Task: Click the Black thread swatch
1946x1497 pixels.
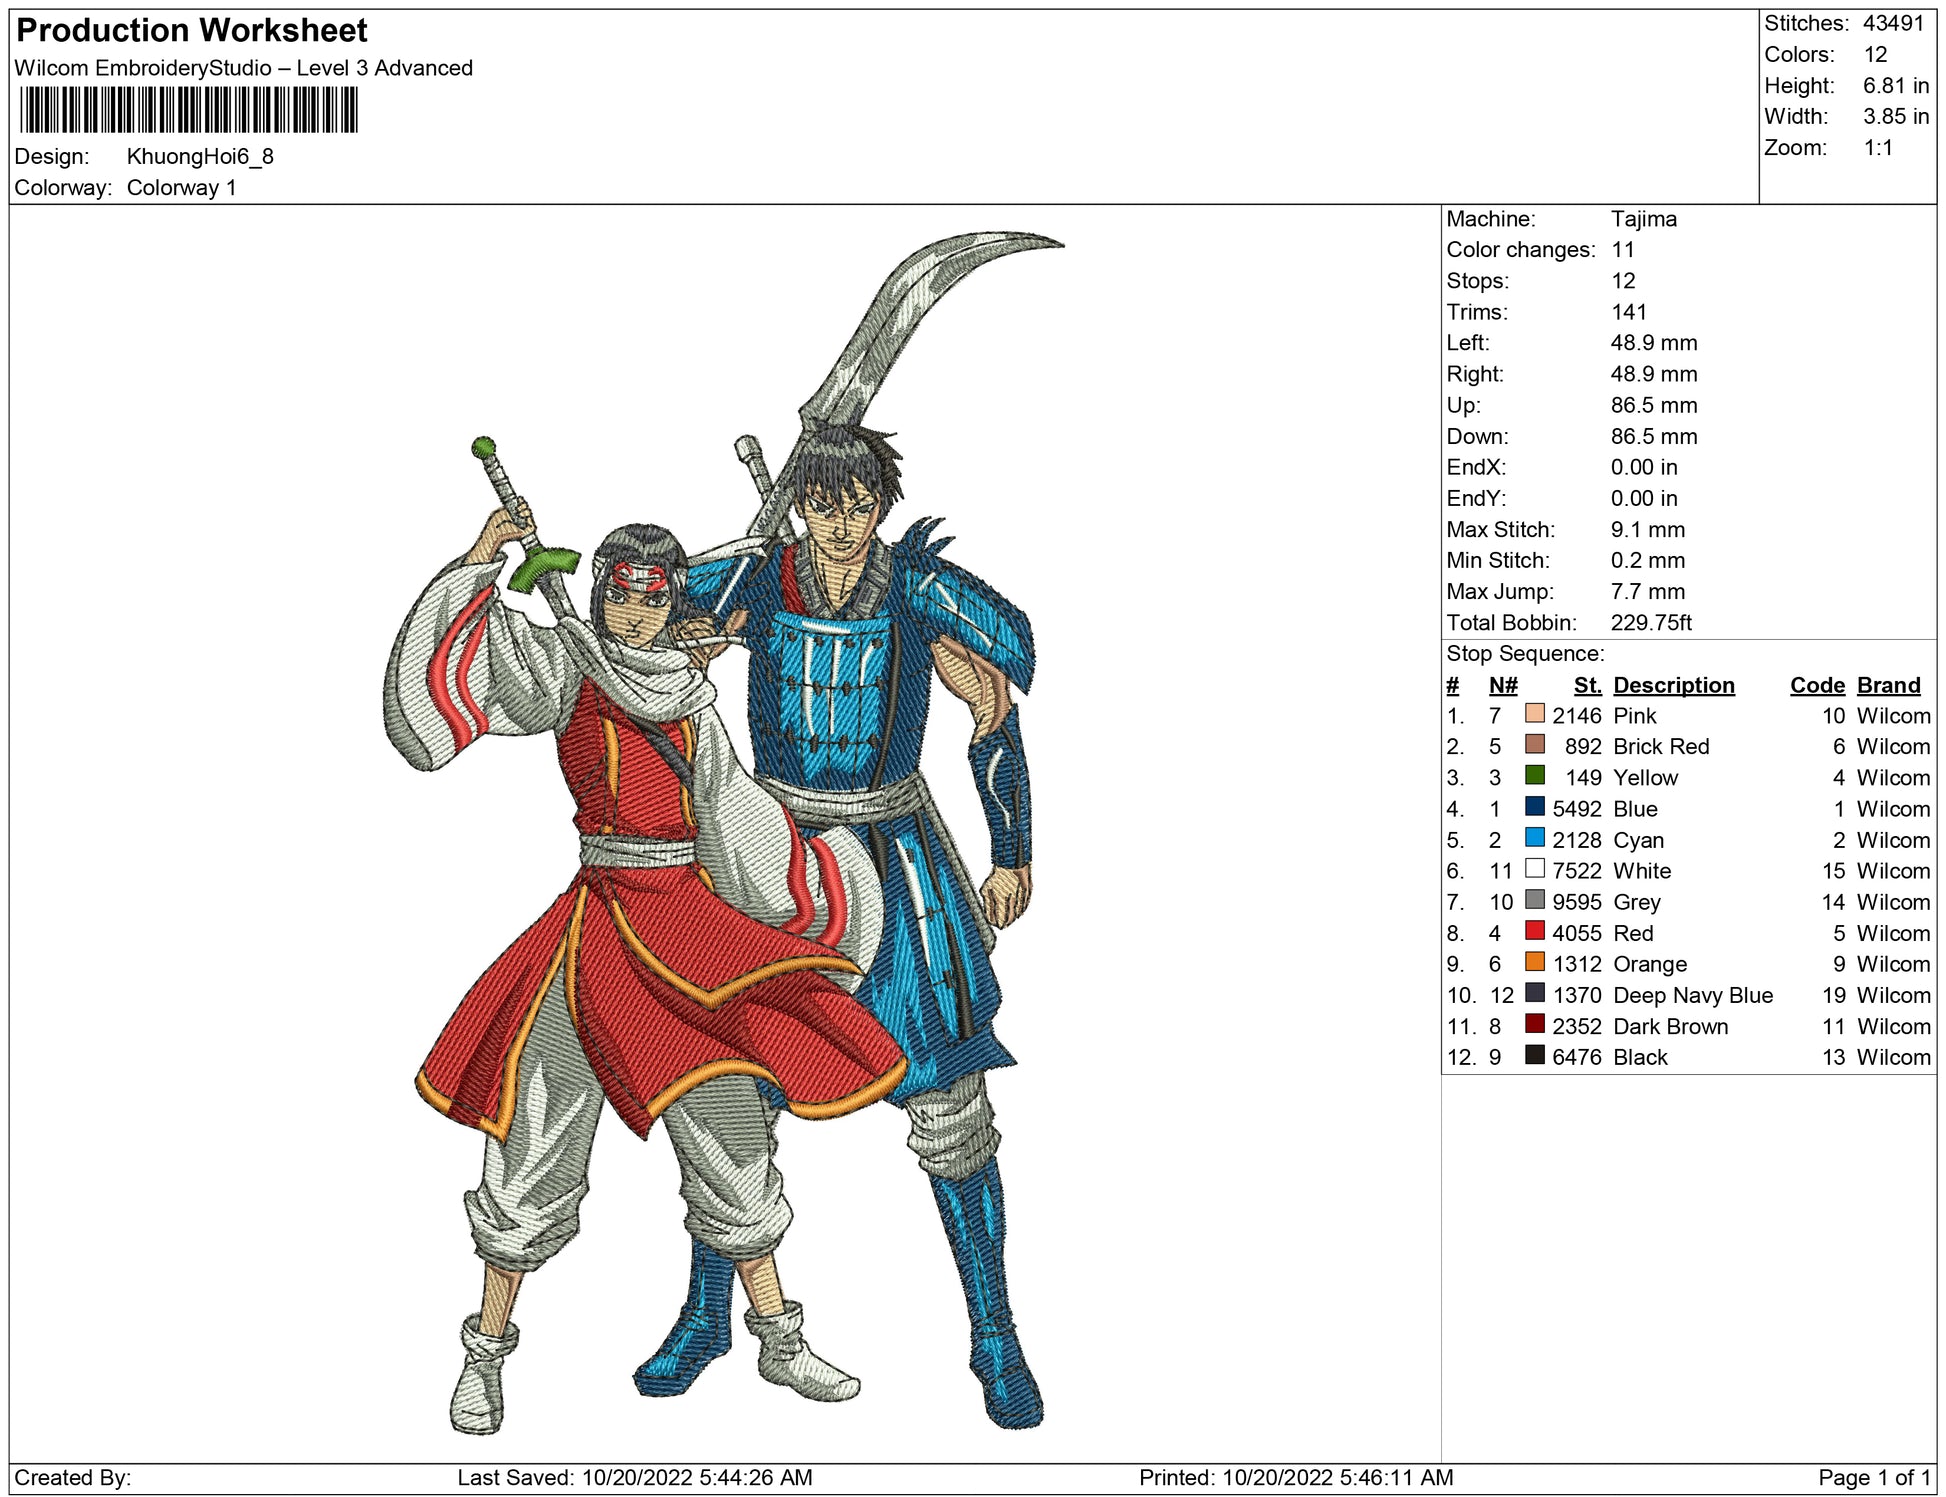Action: coord(1534,1055)
